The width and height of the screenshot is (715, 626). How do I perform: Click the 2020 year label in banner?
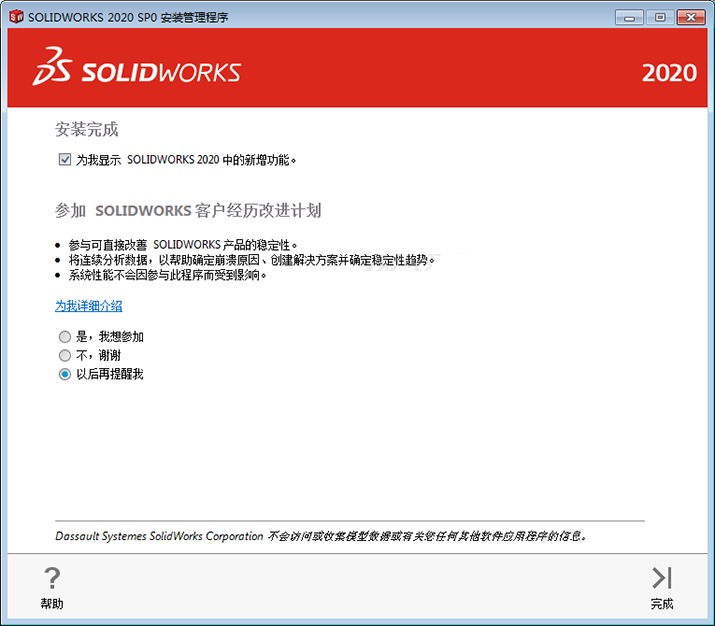669,73
